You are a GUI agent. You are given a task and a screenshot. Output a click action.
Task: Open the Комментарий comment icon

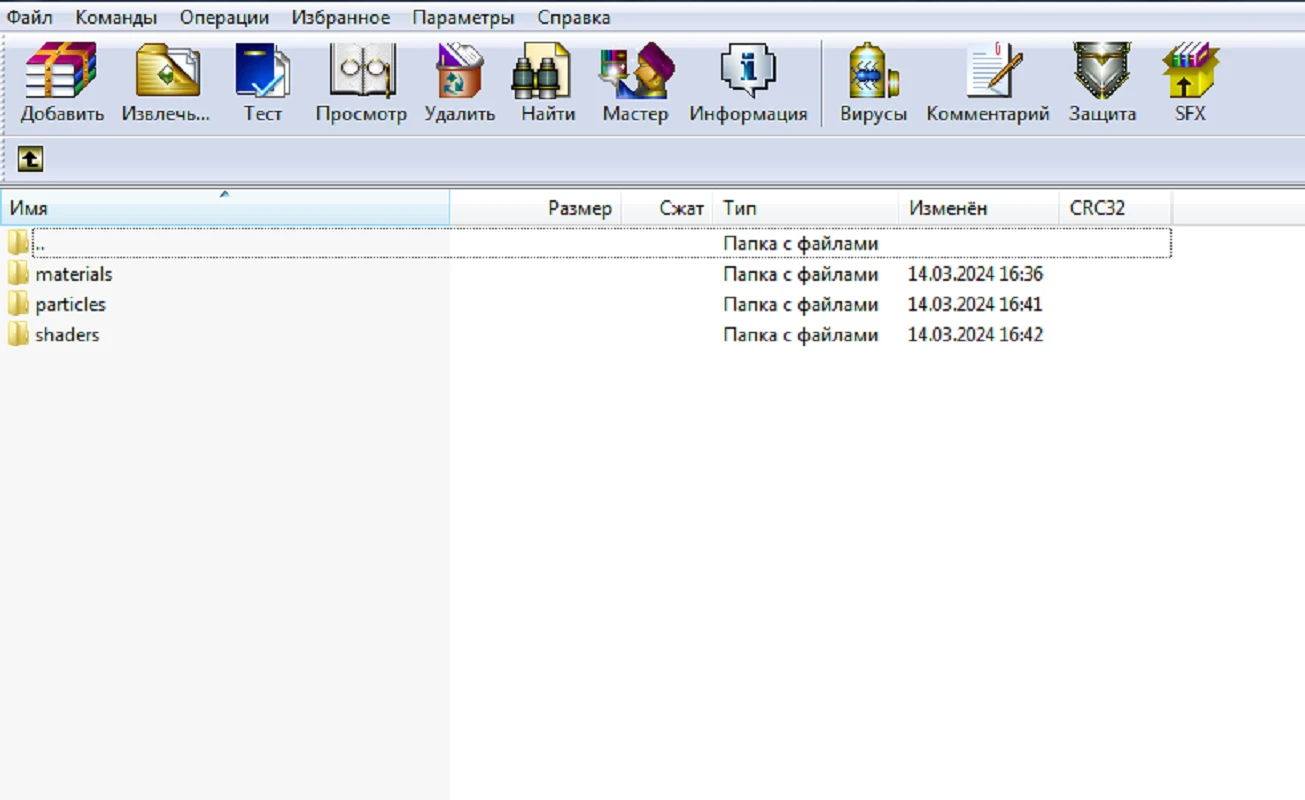click(994, 70)
